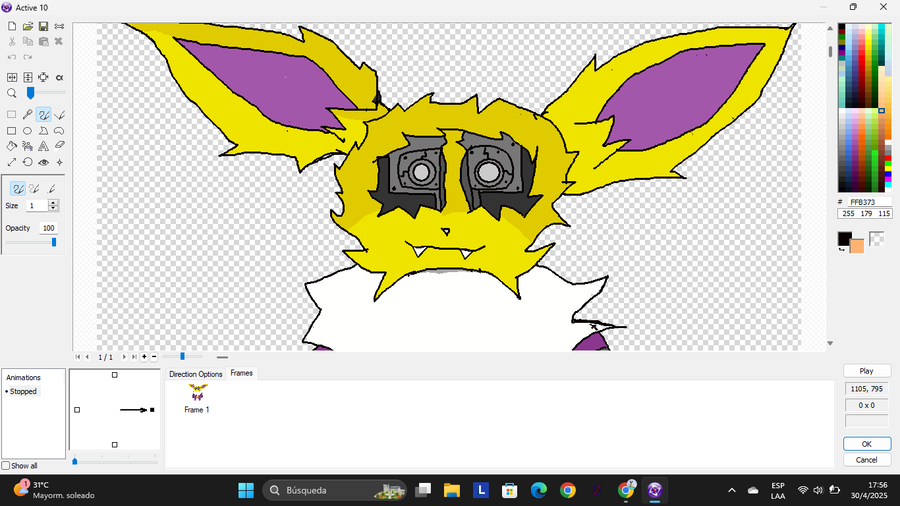Click the Delete X icon

59,41
